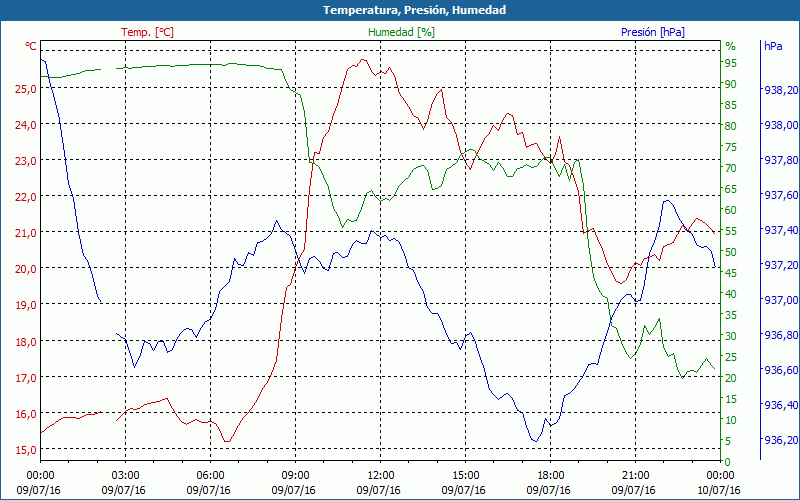This screenshot has width=800, height=500.
Task: Click time axis label "06:00"
Action: point(210,476)
